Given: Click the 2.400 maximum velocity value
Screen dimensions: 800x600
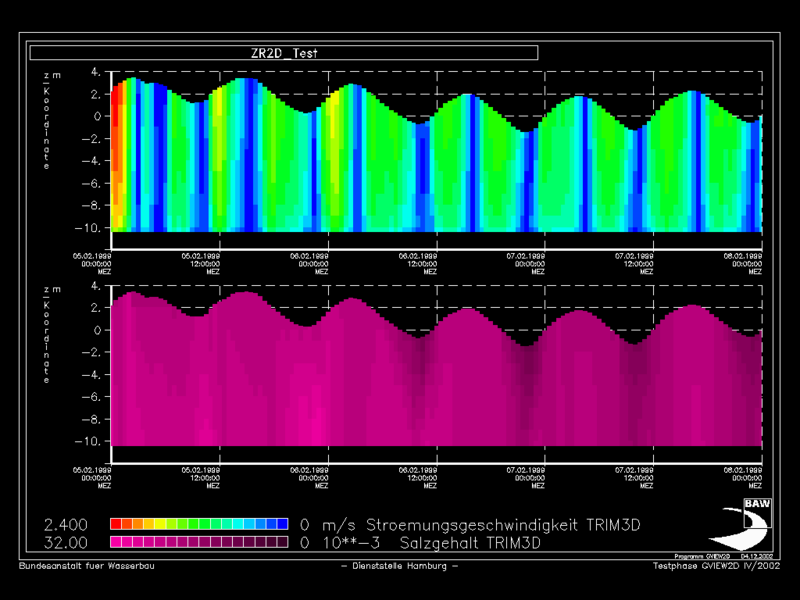Looking at the screenshot, I should click(x=66, y=524).
